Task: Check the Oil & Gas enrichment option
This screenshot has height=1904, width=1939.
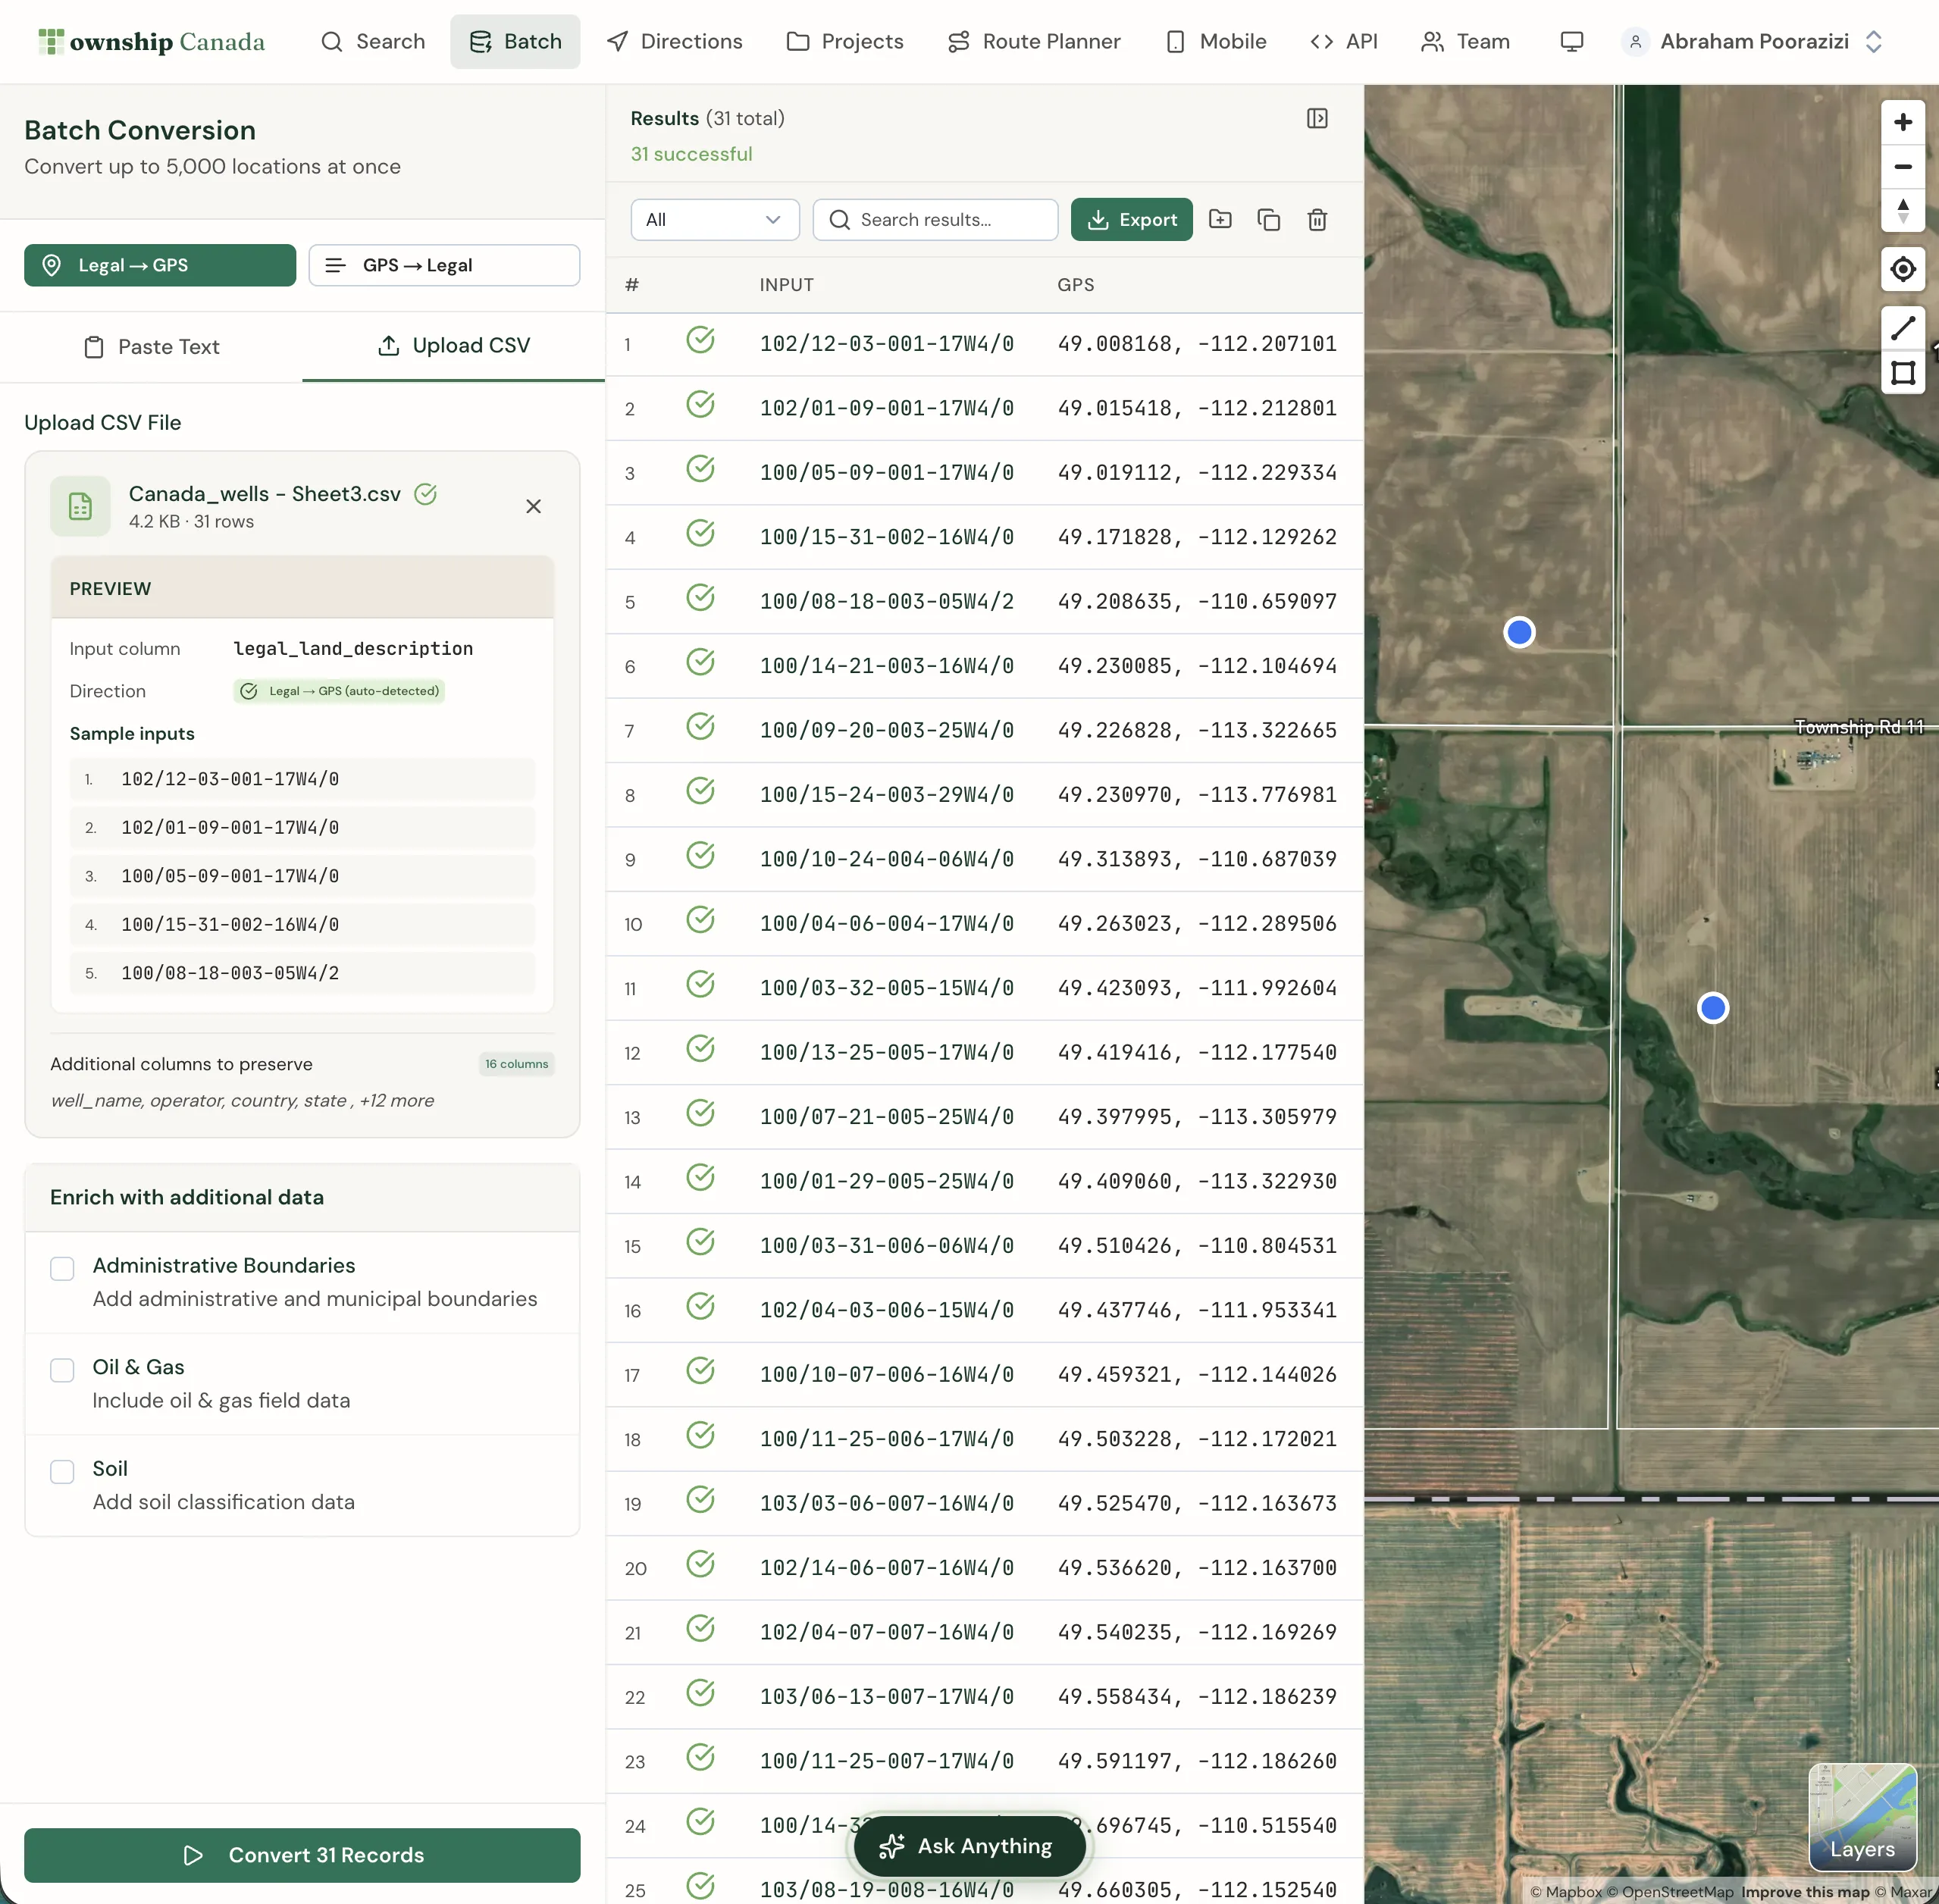Action: tap(62, 1369)
